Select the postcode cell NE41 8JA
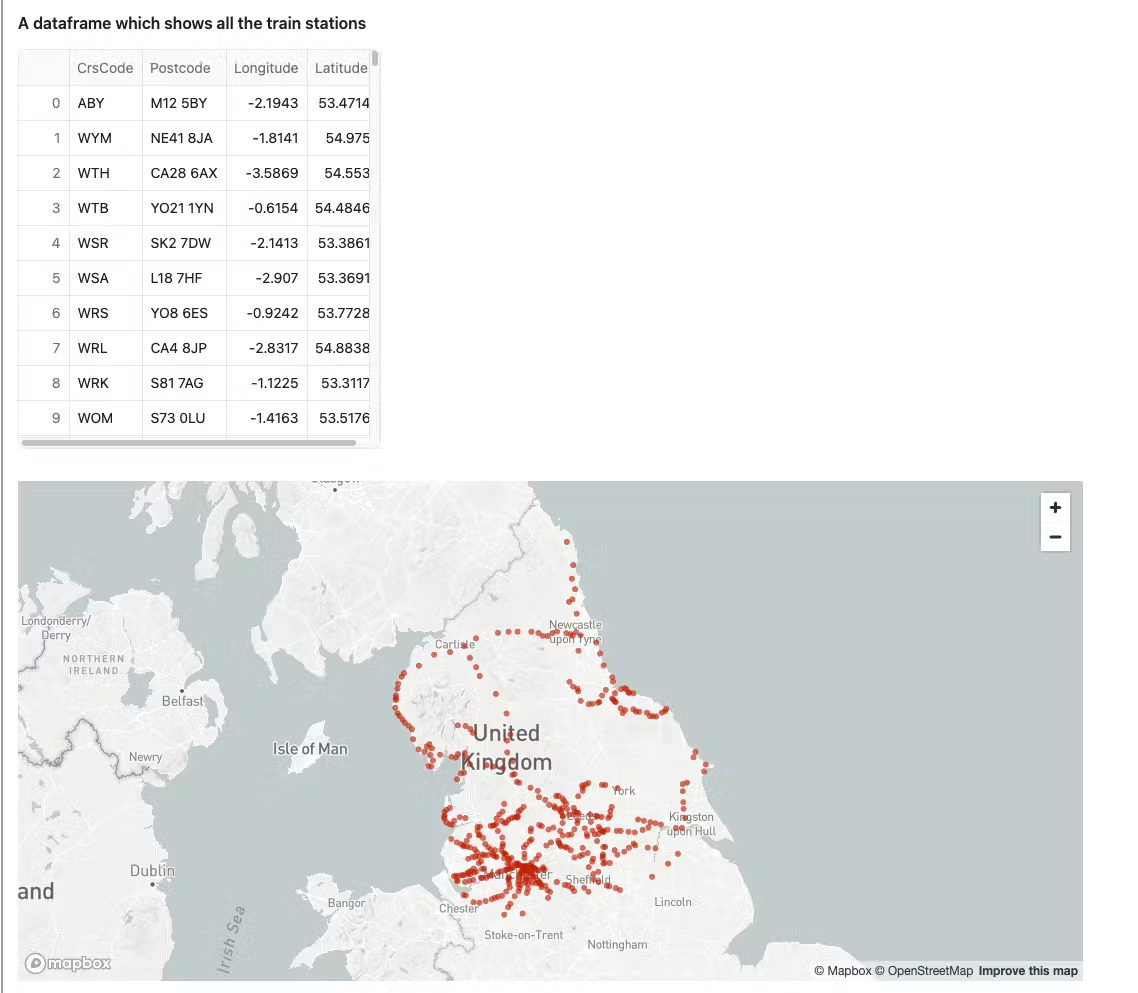Screen dimensions: 1138x993 181,138
